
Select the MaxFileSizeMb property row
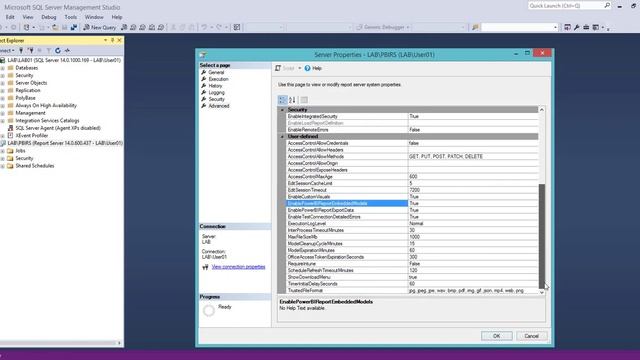coord(412,237)
